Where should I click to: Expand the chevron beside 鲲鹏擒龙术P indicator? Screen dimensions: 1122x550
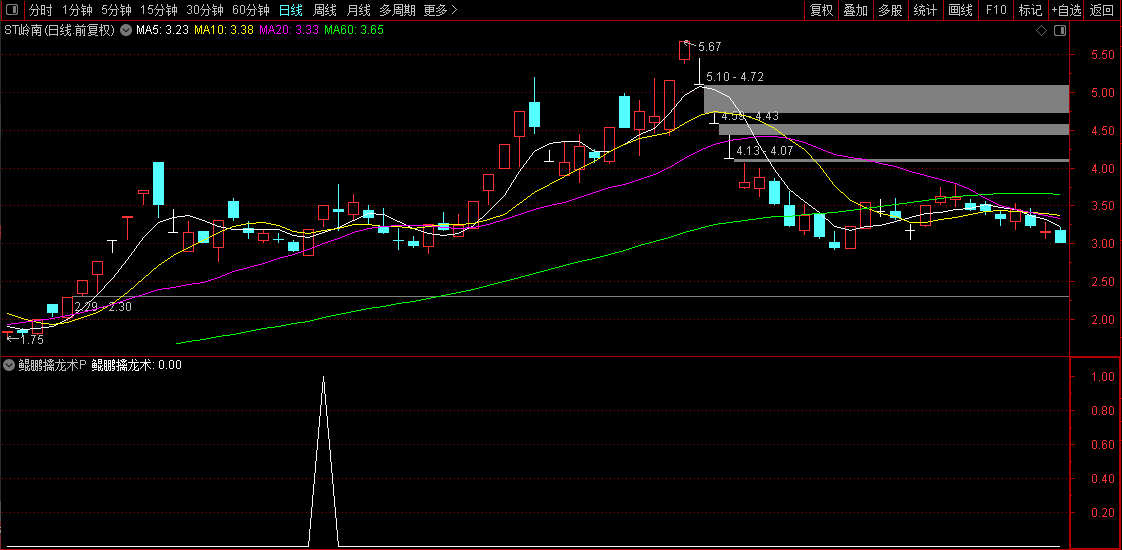[9, 365]
